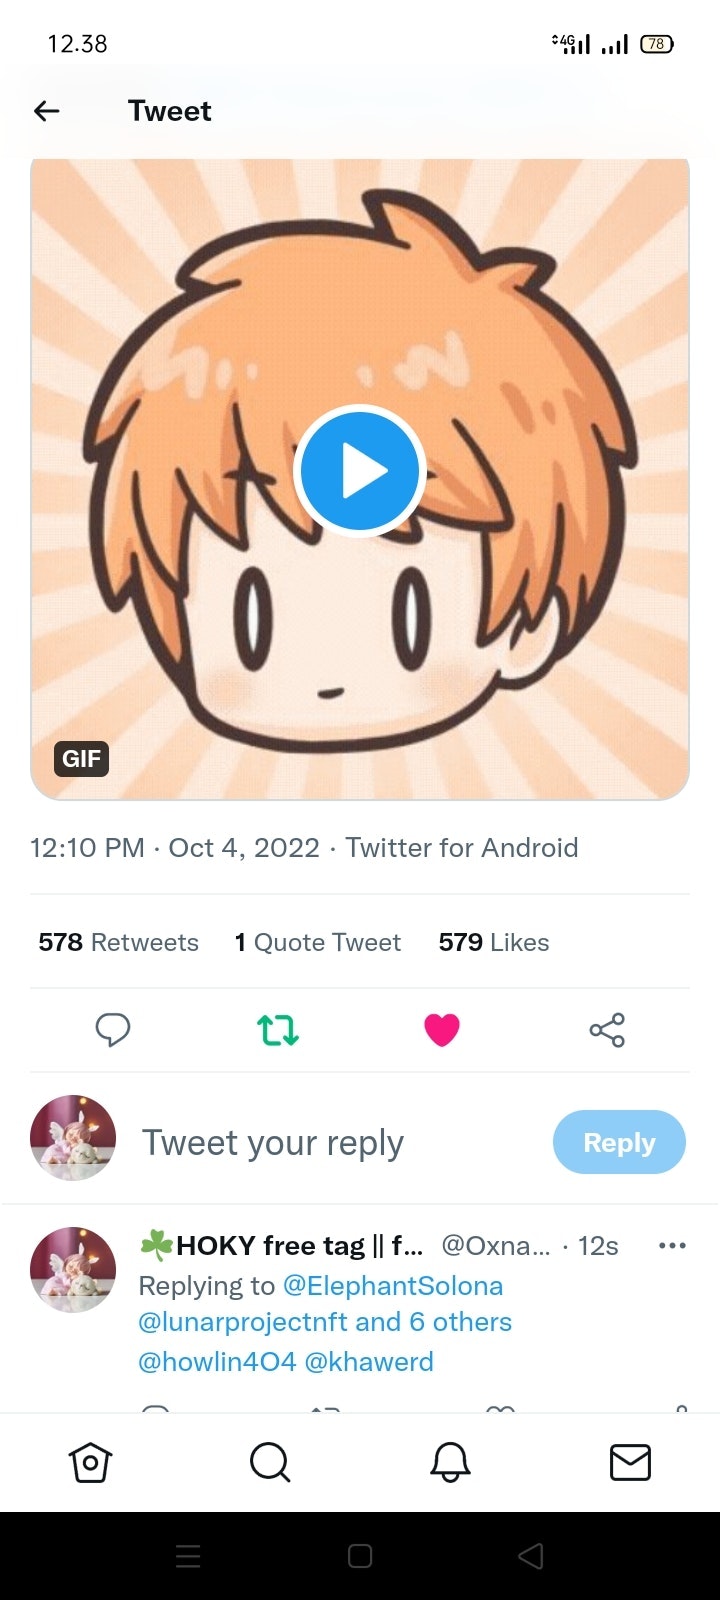The image size is (720, 1600).
Task: Open the Home tab in bottom navigation
Action: (90, 1462)
